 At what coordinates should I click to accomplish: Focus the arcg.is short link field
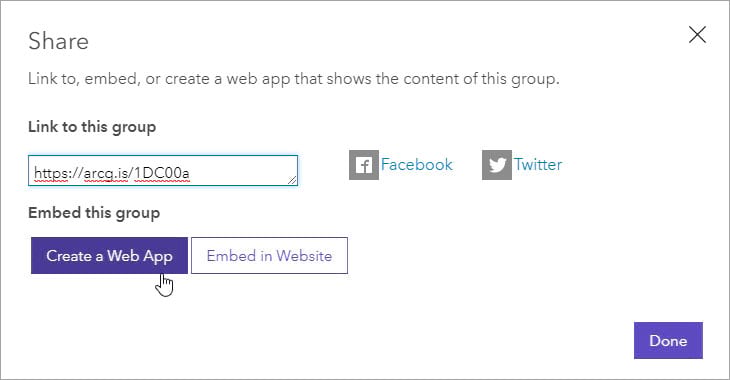point(163,170)
